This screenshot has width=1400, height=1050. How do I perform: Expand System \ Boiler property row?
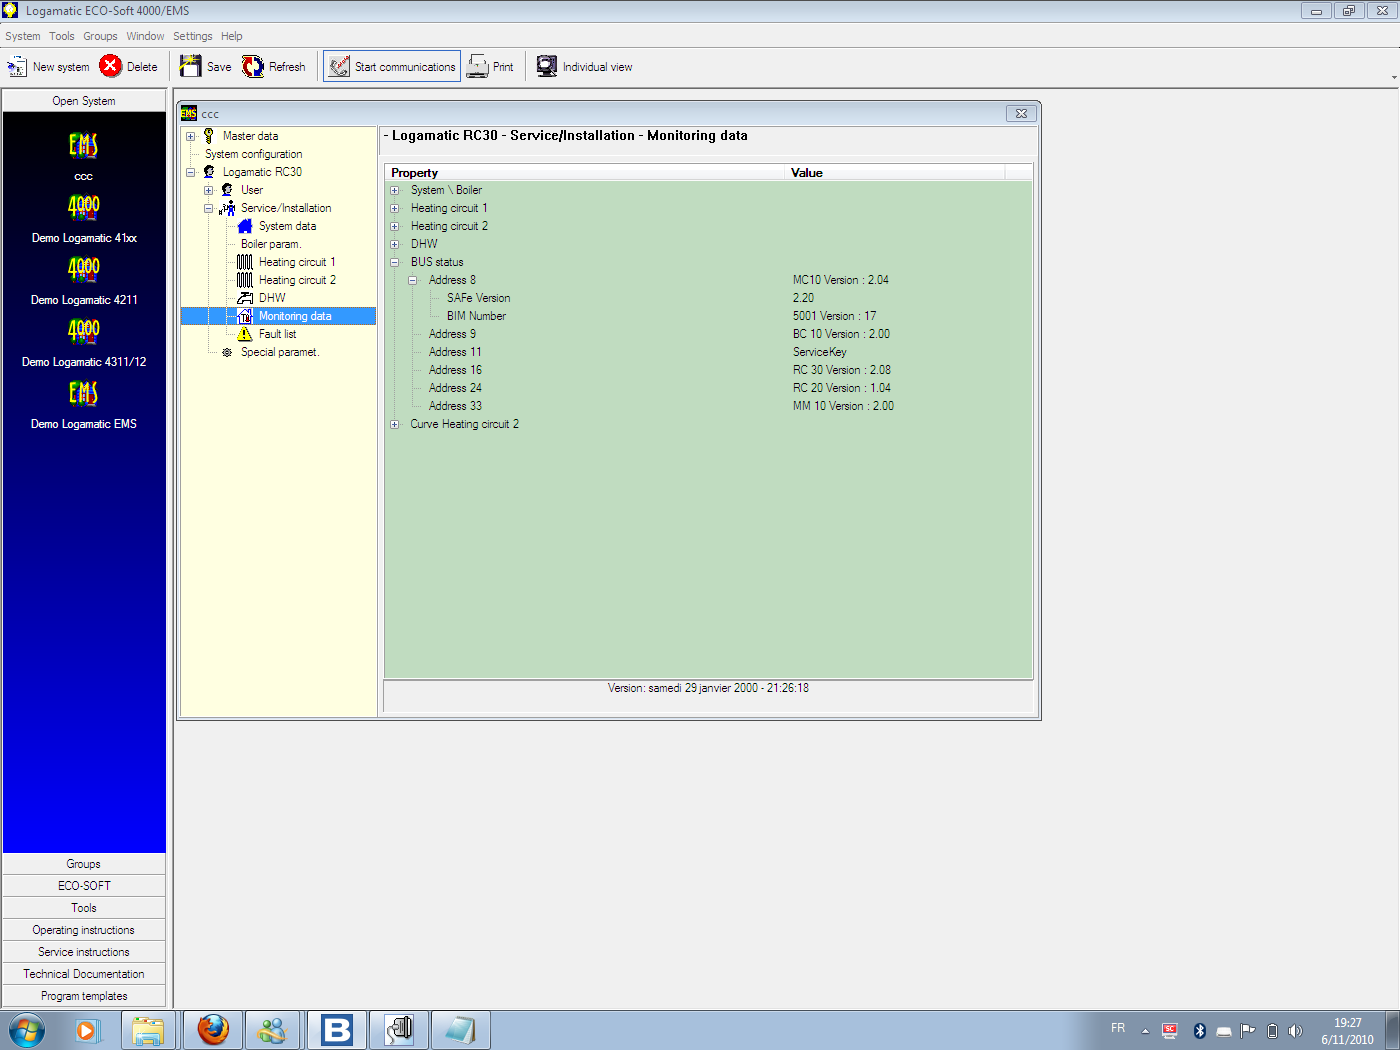(395, 190)
